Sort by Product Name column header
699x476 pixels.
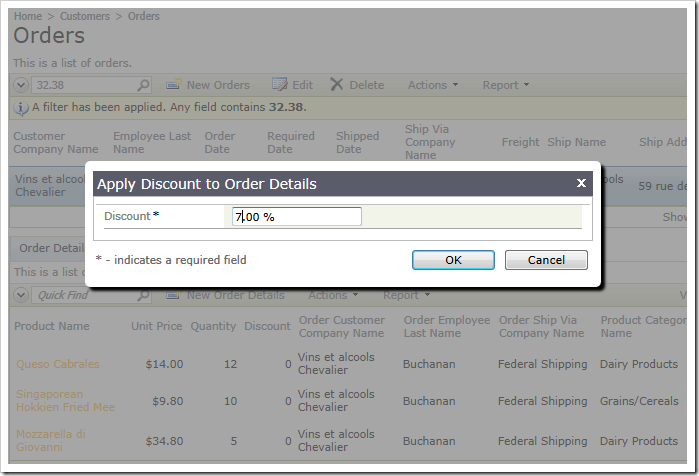[52, 326]
